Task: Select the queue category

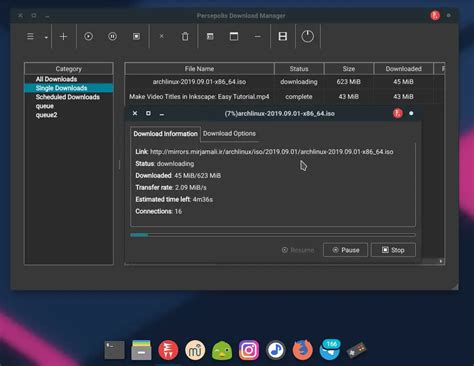Action: [45, 106]
